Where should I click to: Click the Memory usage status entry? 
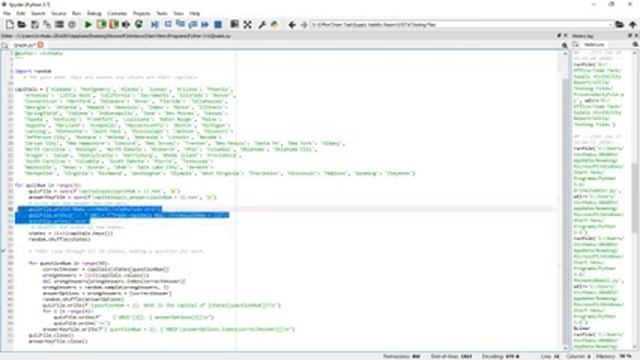click(x=614, y=356)
